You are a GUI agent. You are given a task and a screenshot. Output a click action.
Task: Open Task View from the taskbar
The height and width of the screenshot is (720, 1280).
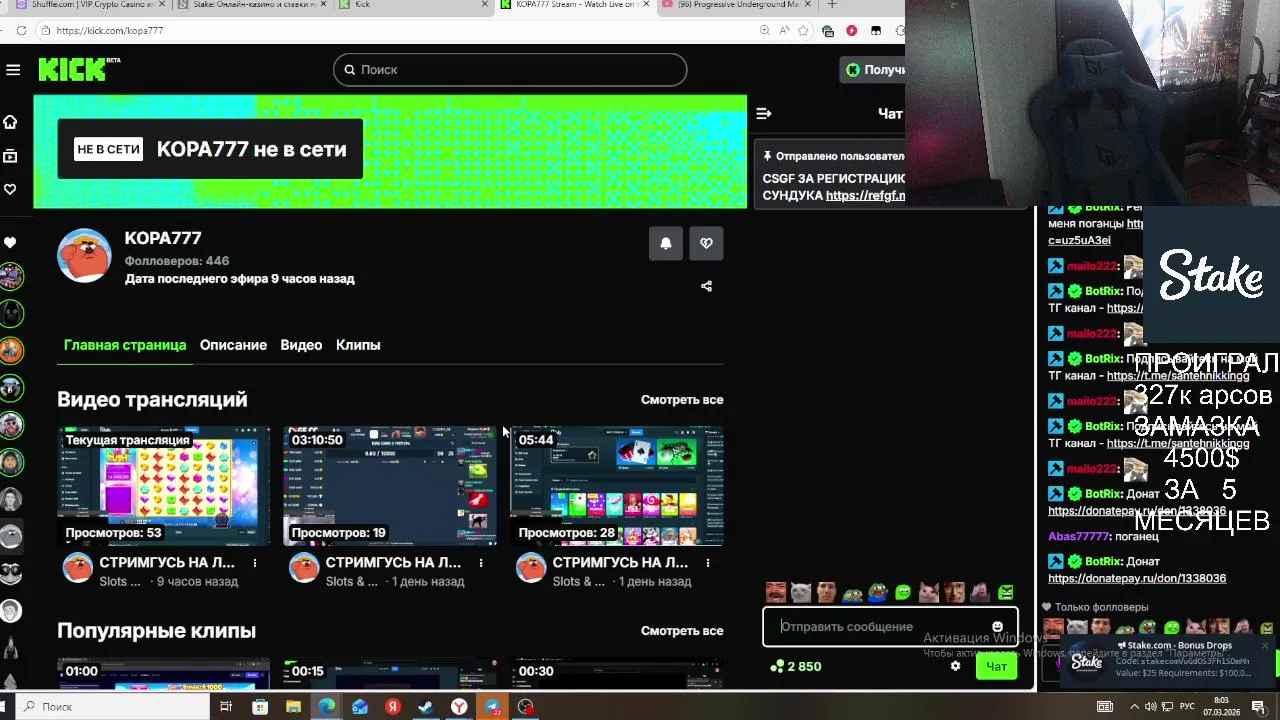tap(226, 707)
